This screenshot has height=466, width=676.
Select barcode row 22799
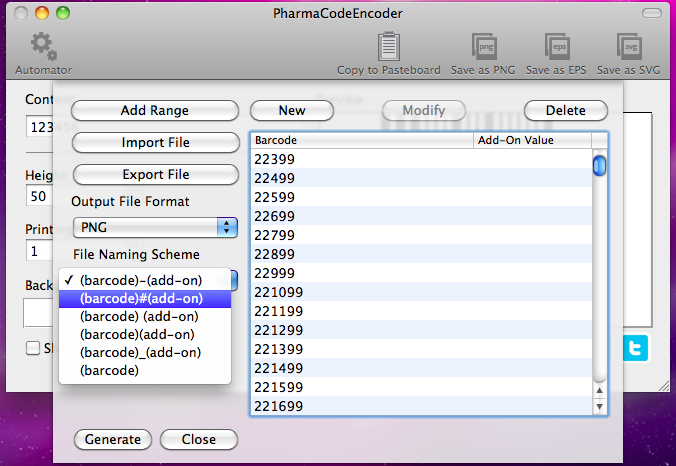(421, 235)
